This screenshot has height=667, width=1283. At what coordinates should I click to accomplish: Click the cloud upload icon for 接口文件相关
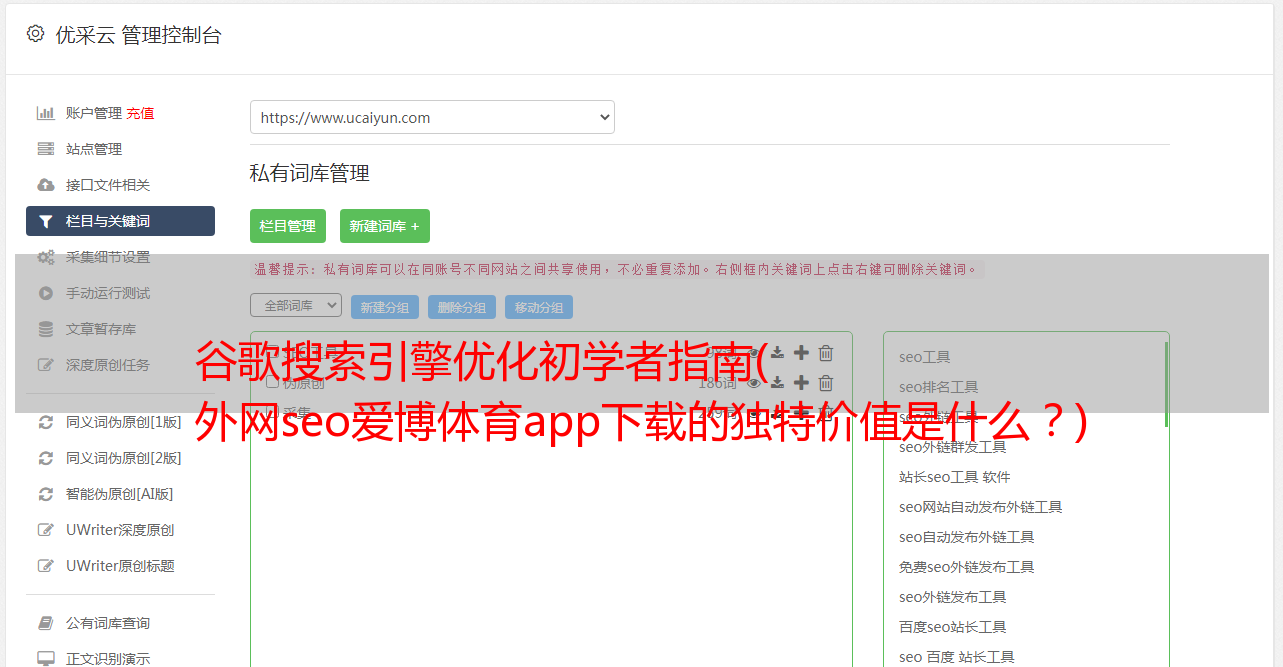coord(46,185)
